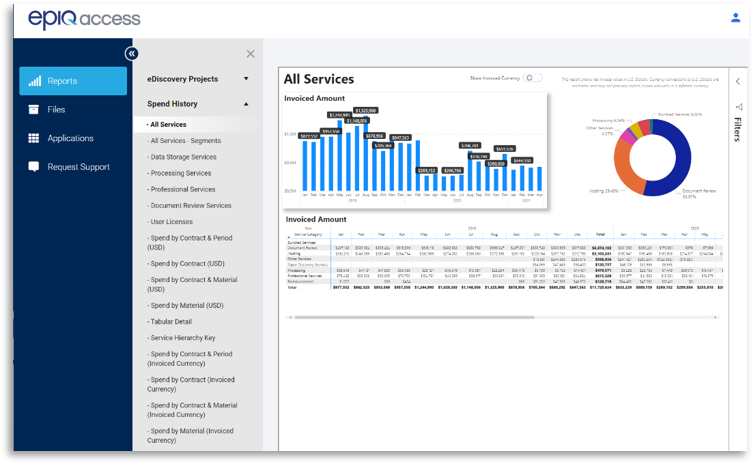
Task: Open Tabular Detail report
Action: 171,322
